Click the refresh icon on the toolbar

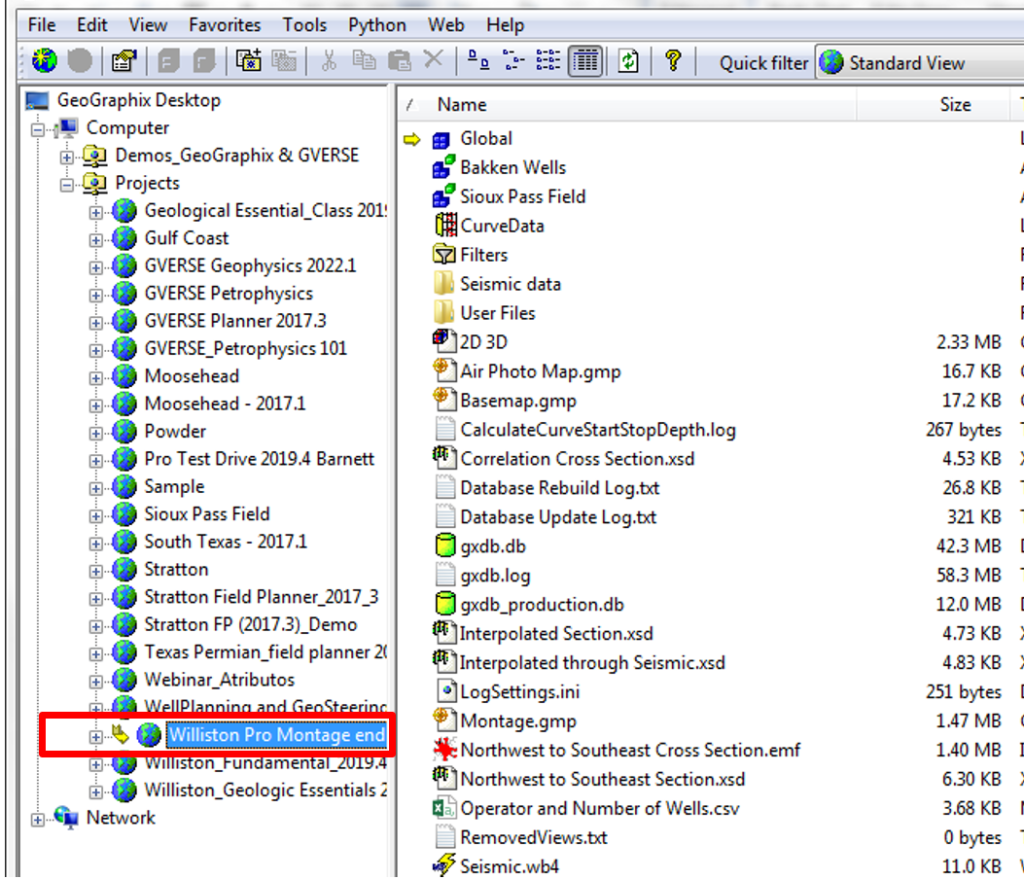click(626, 60)
